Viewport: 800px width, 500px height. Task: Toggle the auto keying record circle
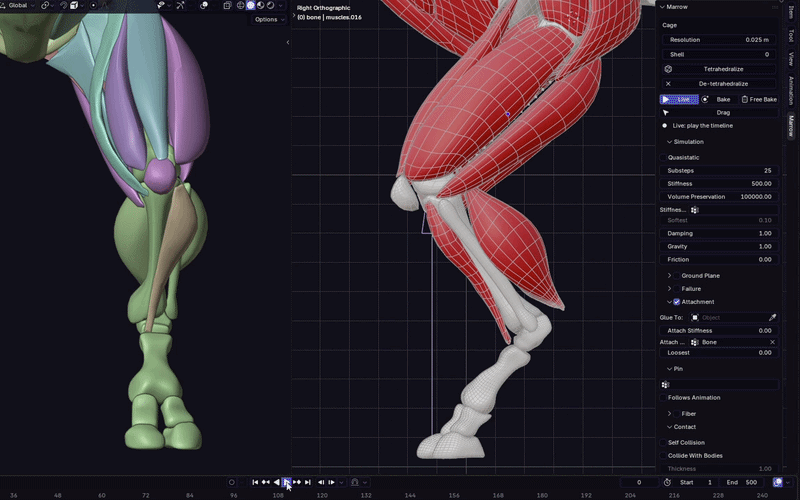click(232, 482)
